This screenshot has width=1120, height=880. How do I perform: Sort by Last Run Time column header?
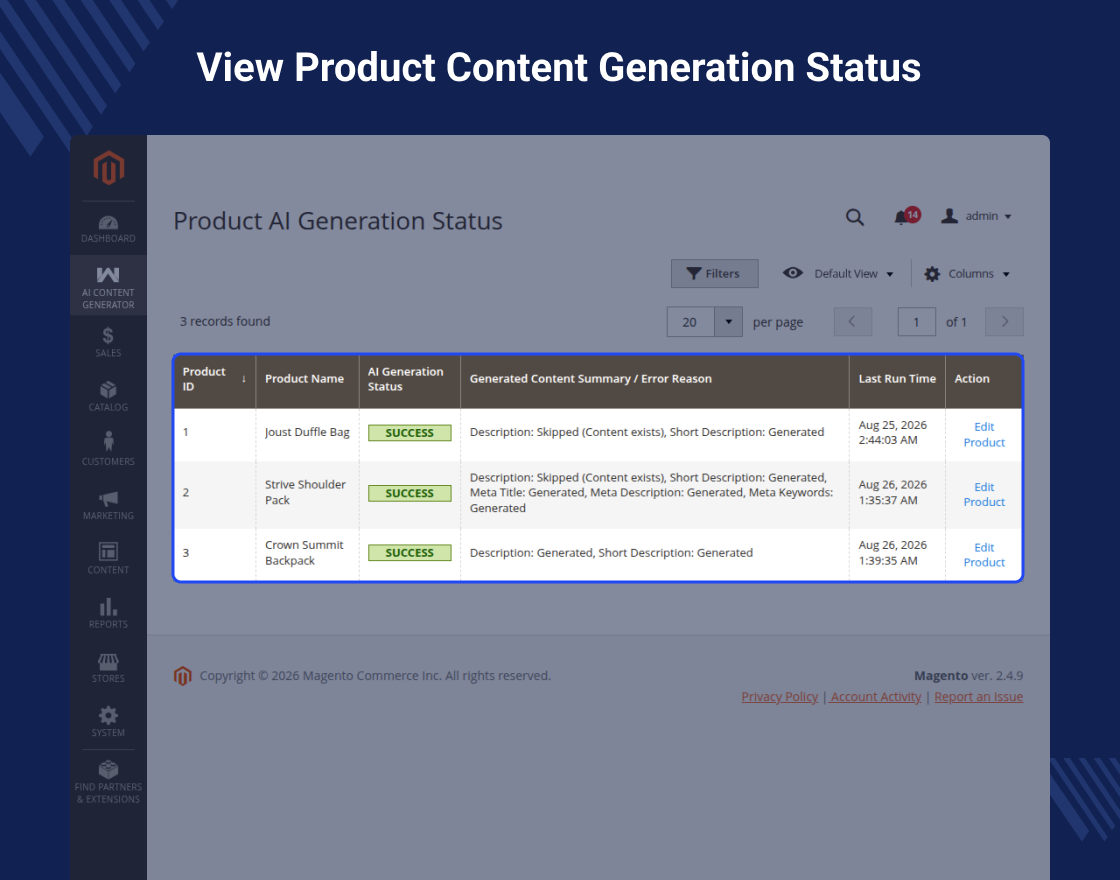[x=897, y=379]
